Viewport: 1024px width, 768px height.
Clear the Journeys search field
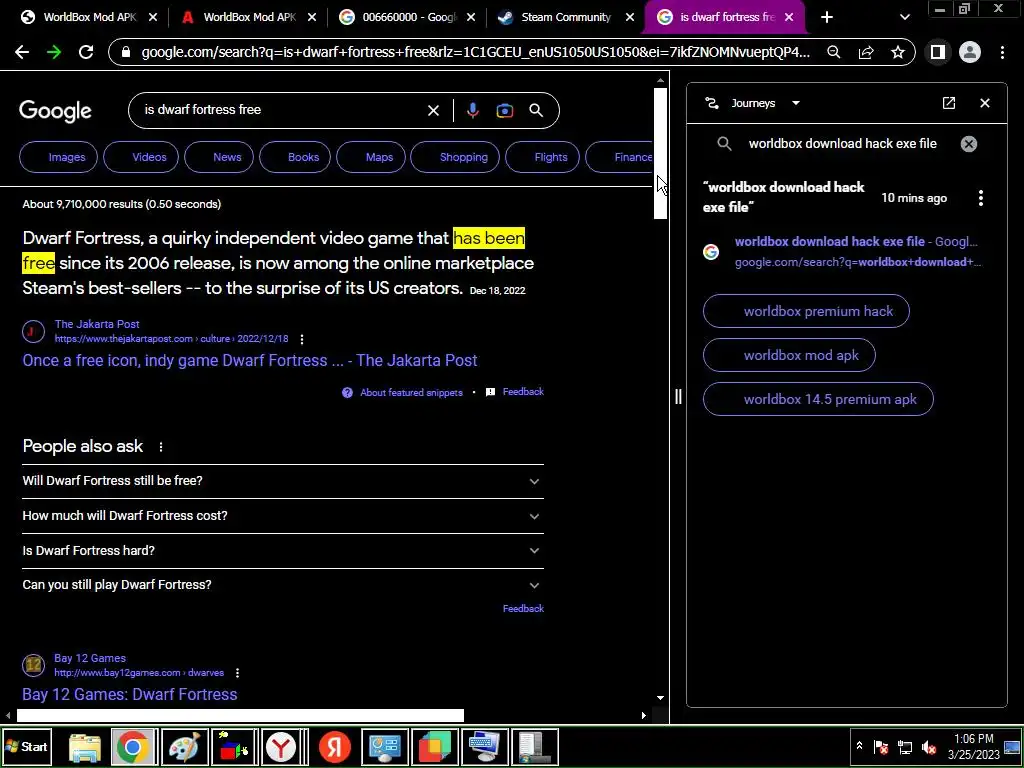pos(969,144)
